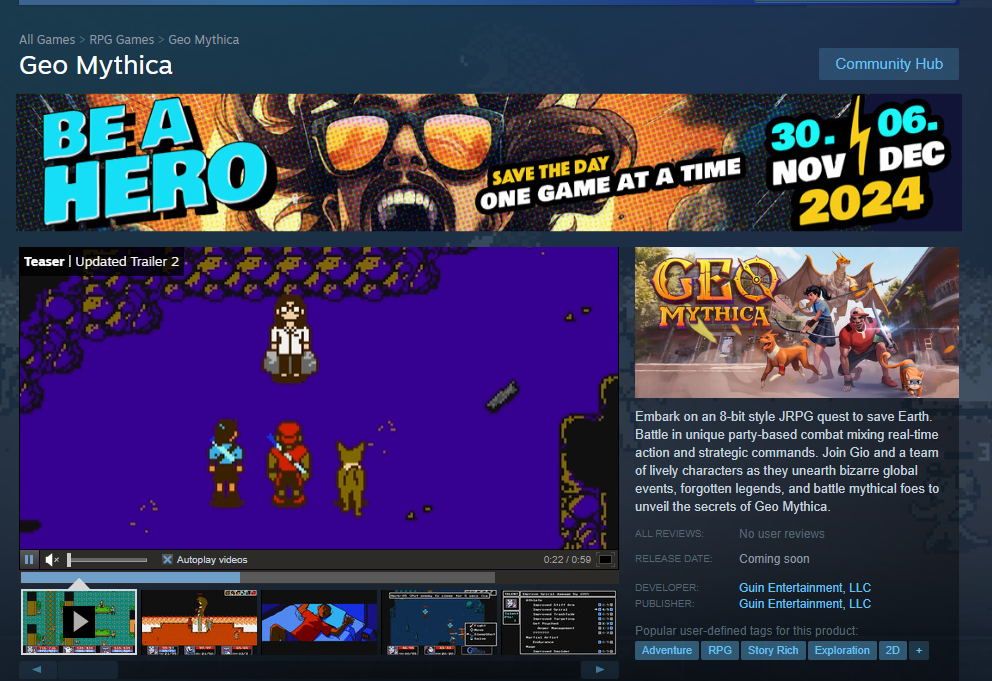Open publisher Guin Entertainment, LLC link
Screen dimensions: 992x681
pos(805,604)
